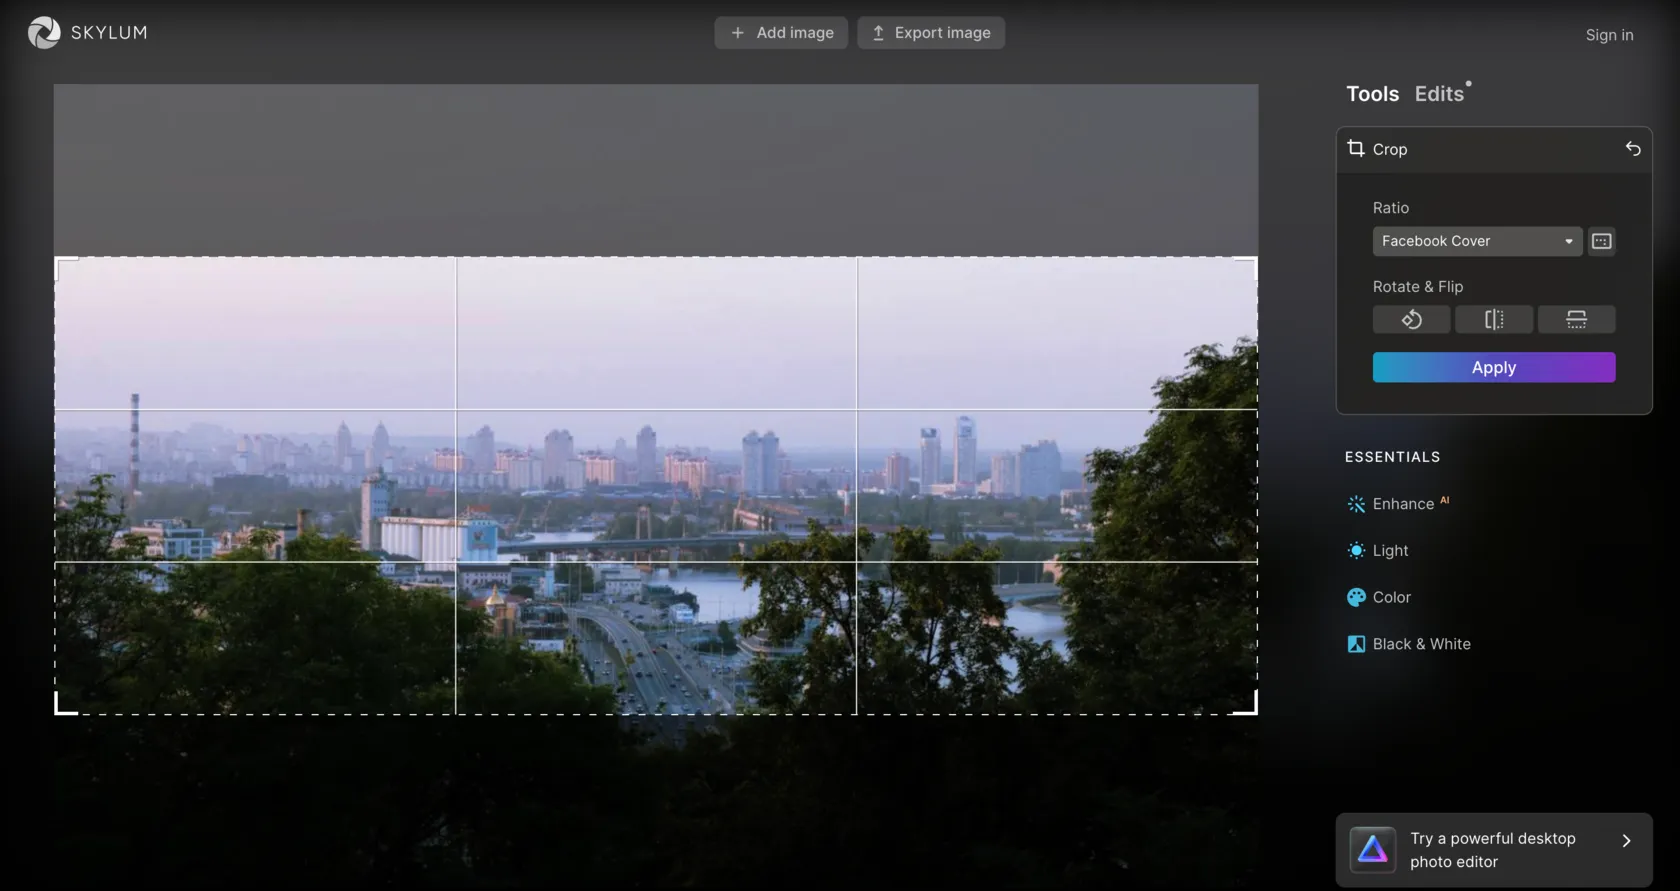
Task: Click the Export image button
Action: coord(931,33)
